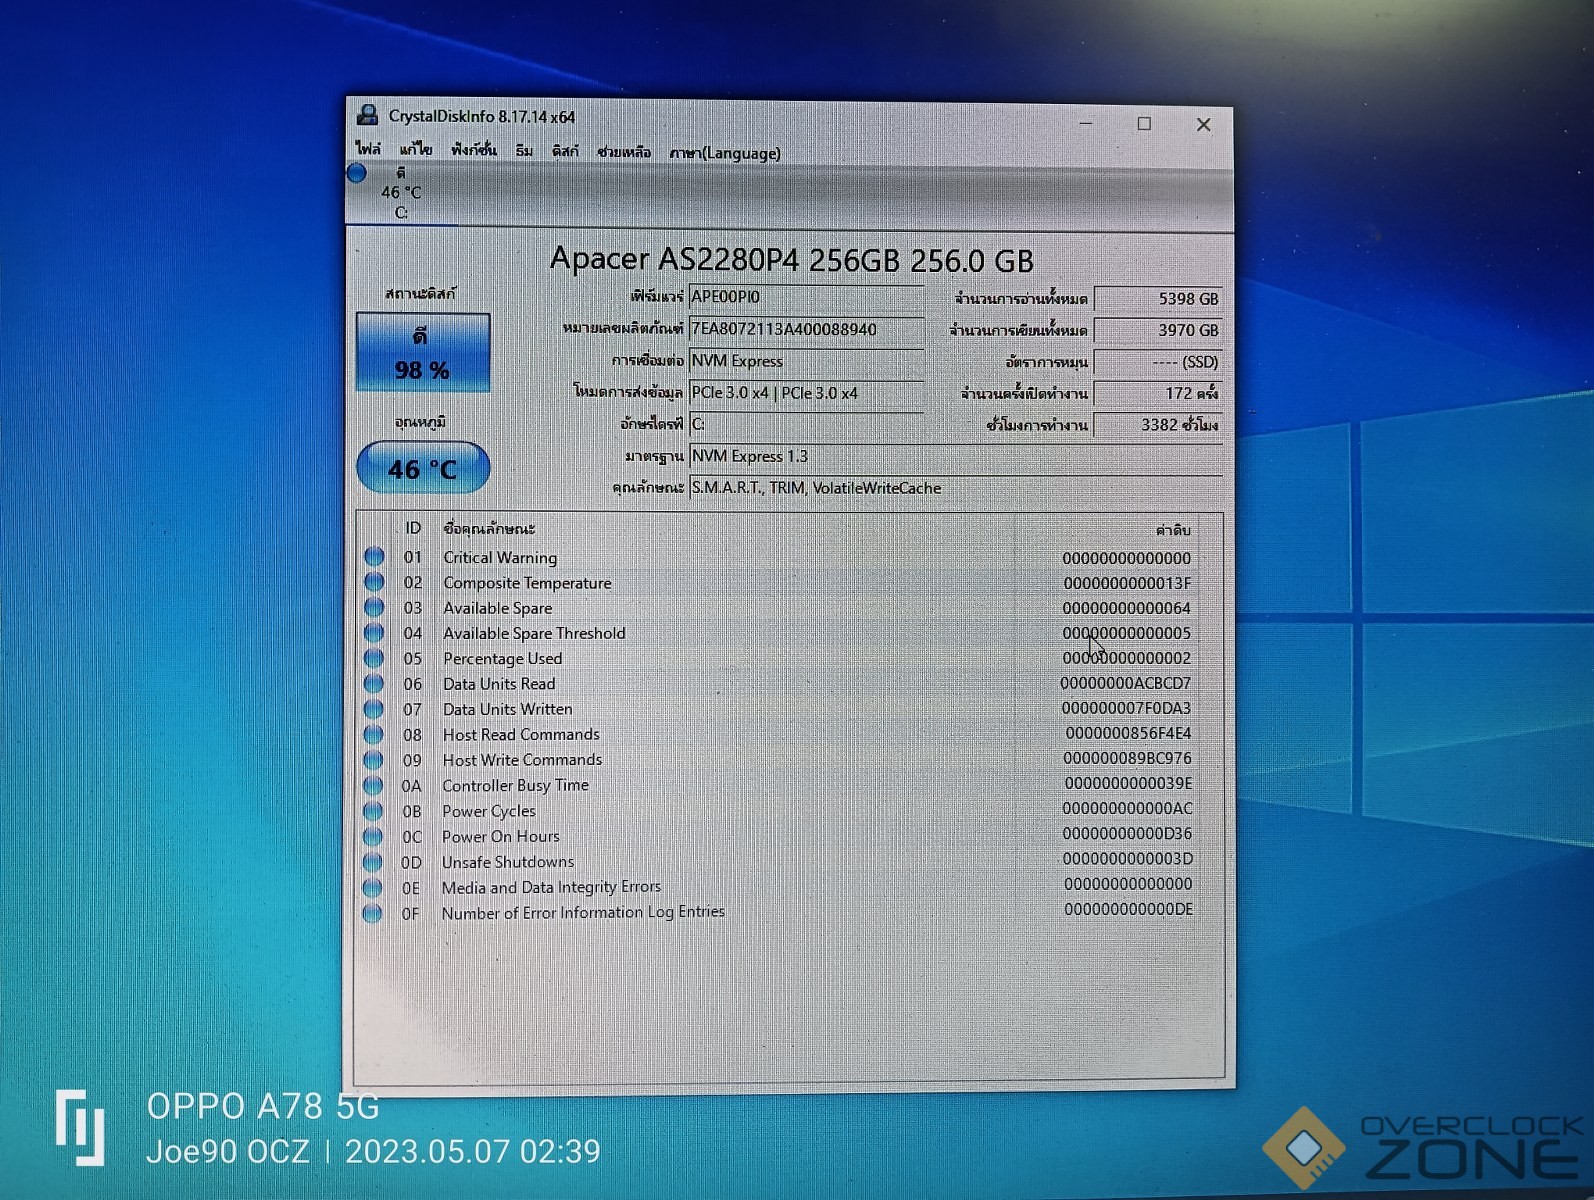Click raw value 00000000ACBCD7
The height and width of the screenshot is (1200, 1594).
(1125, 683)
